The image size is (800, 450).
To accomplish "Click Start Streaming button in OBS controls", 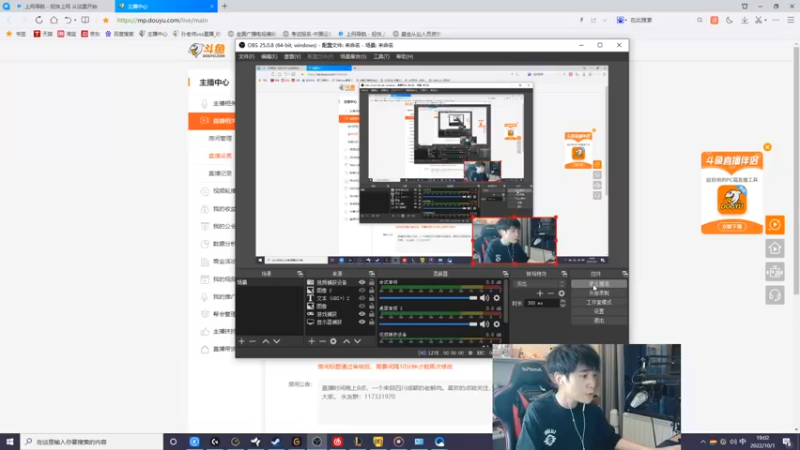I will click(x=599, y=284).
